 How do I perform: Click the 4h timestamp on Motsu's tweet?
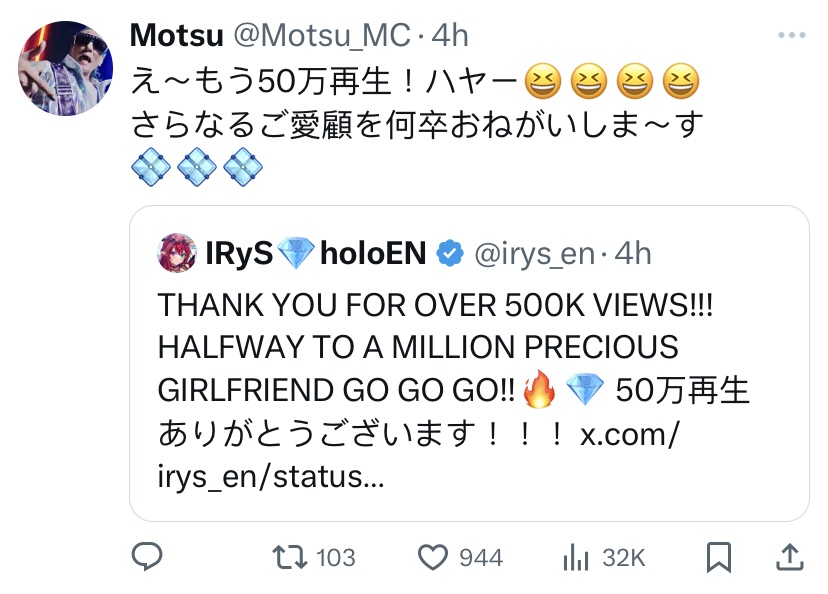450,36
